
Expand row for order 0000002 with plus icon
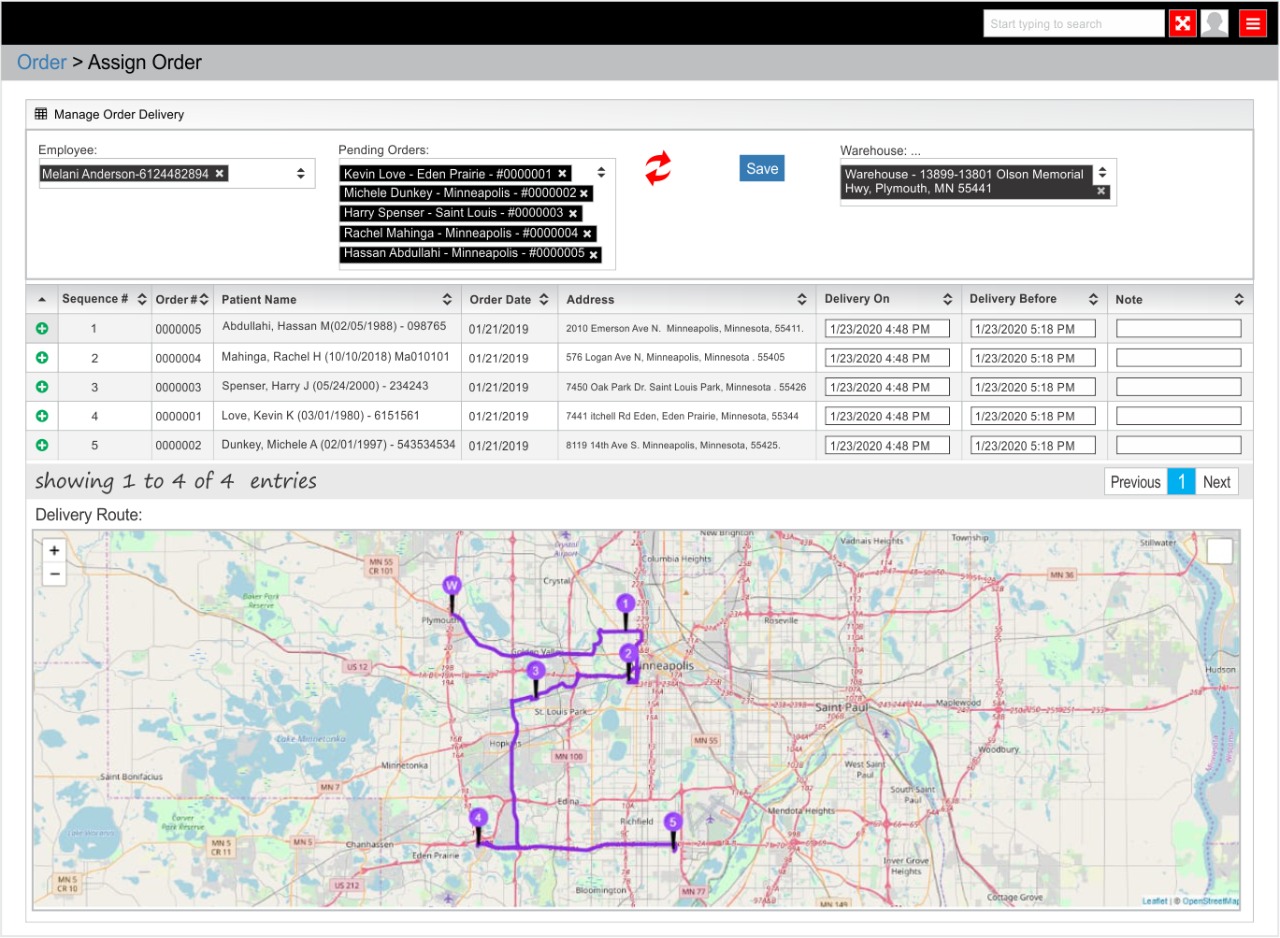tap(42, 445)
